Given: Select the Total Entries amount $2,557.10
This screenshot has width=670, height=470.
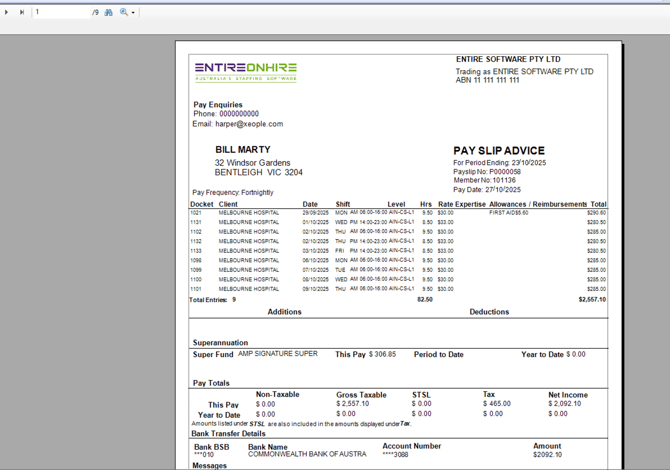Looking at the screenshot, I should tap(592, 299).
